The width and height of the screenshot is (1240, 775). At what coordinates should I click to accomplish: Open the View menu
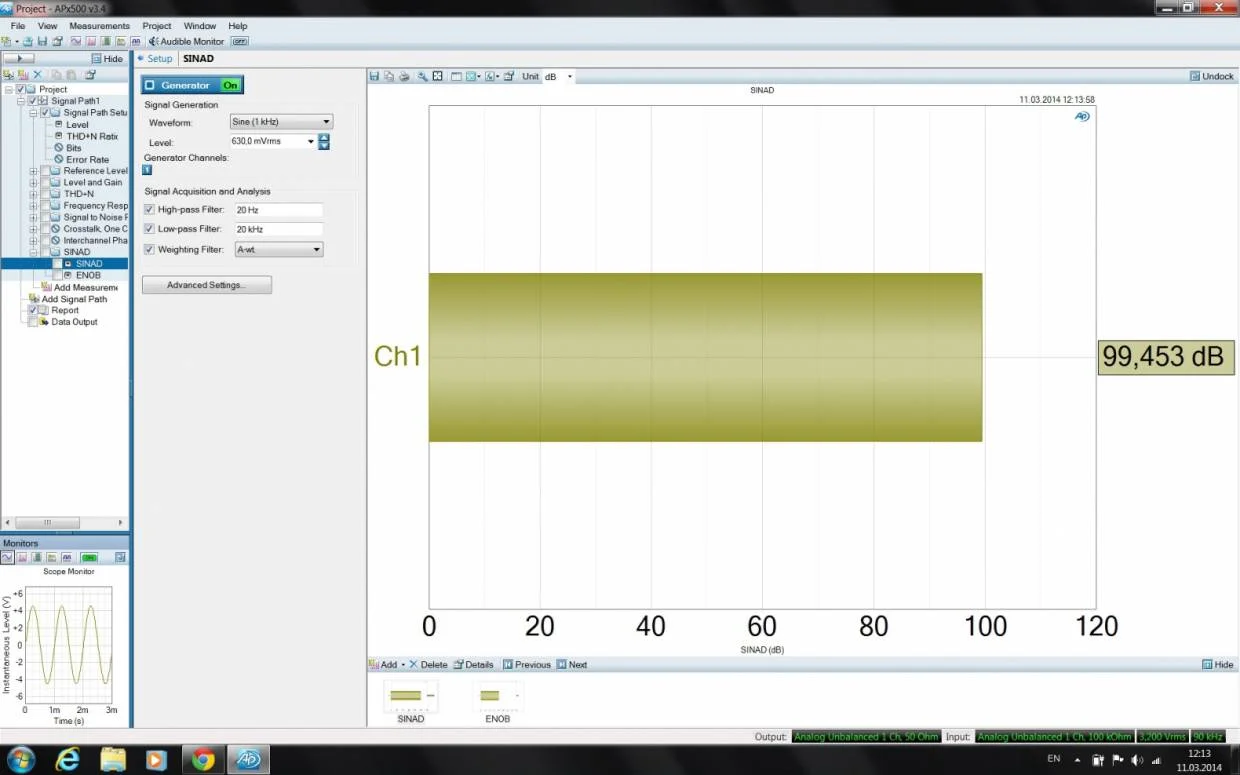pos(47,26)
